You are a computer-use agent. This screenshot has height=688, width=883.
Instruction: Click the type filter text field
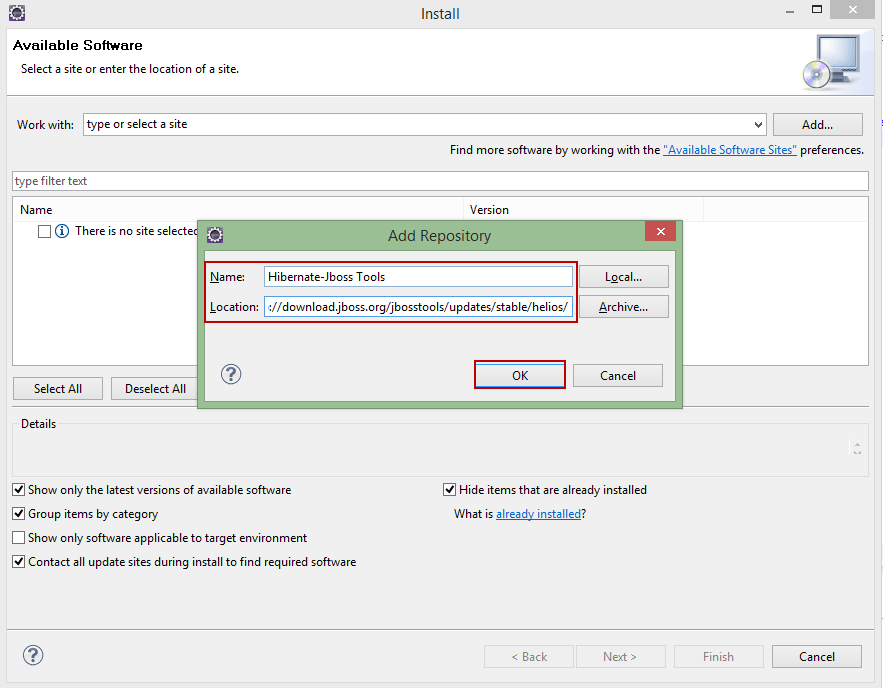pos(200,180)
